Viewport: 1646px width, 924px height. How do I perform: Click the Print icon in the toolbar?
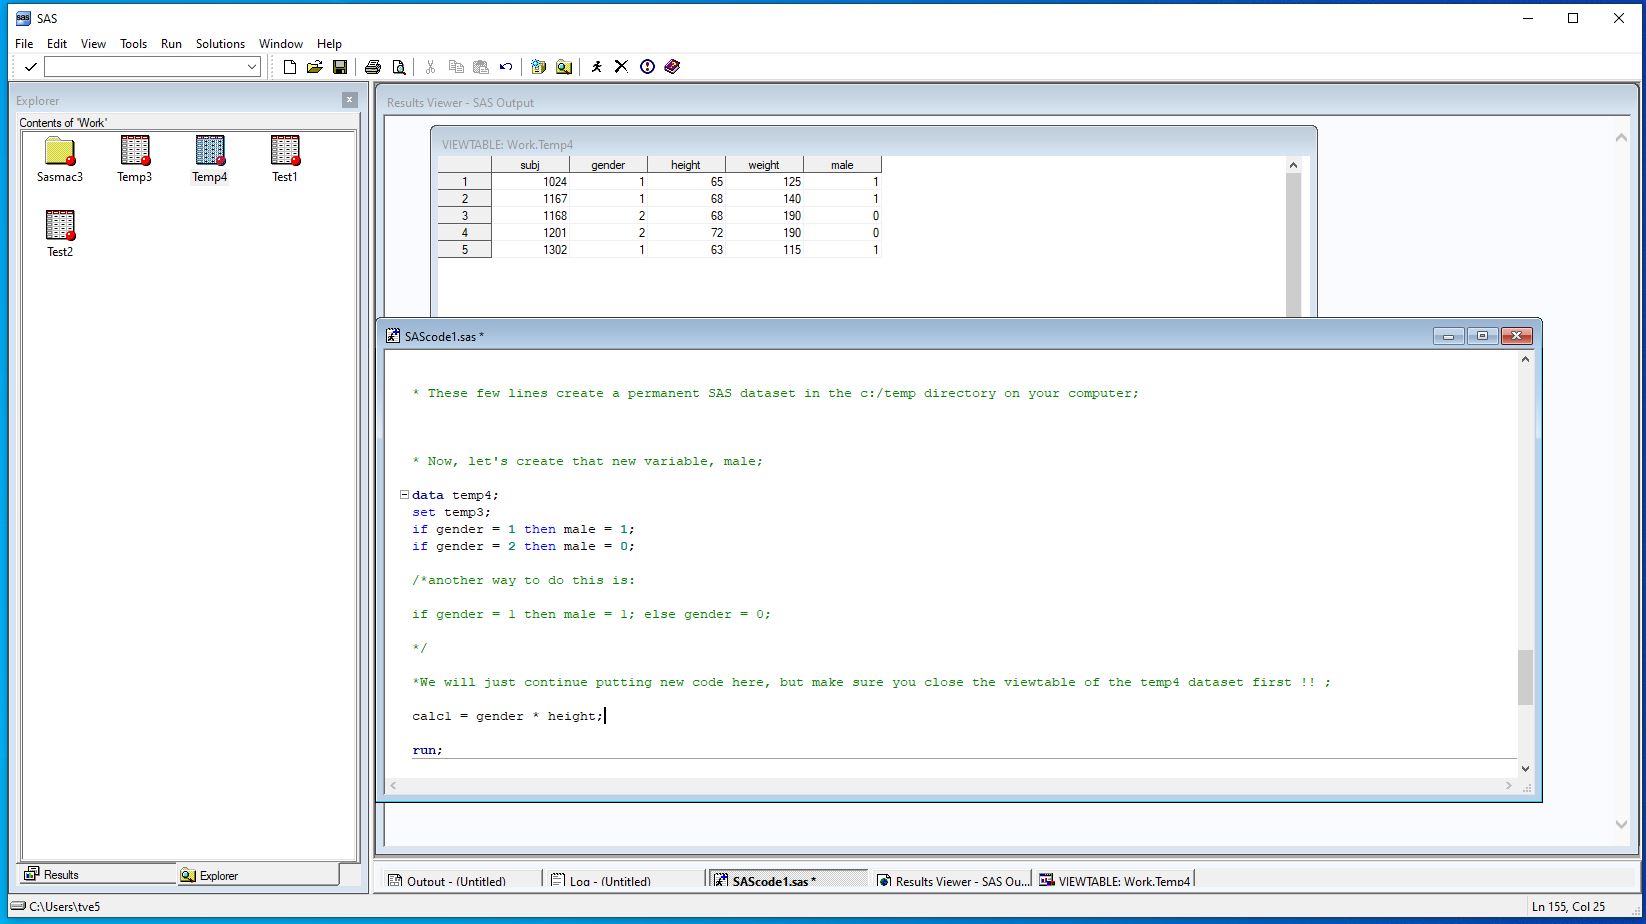click(373, 67)
